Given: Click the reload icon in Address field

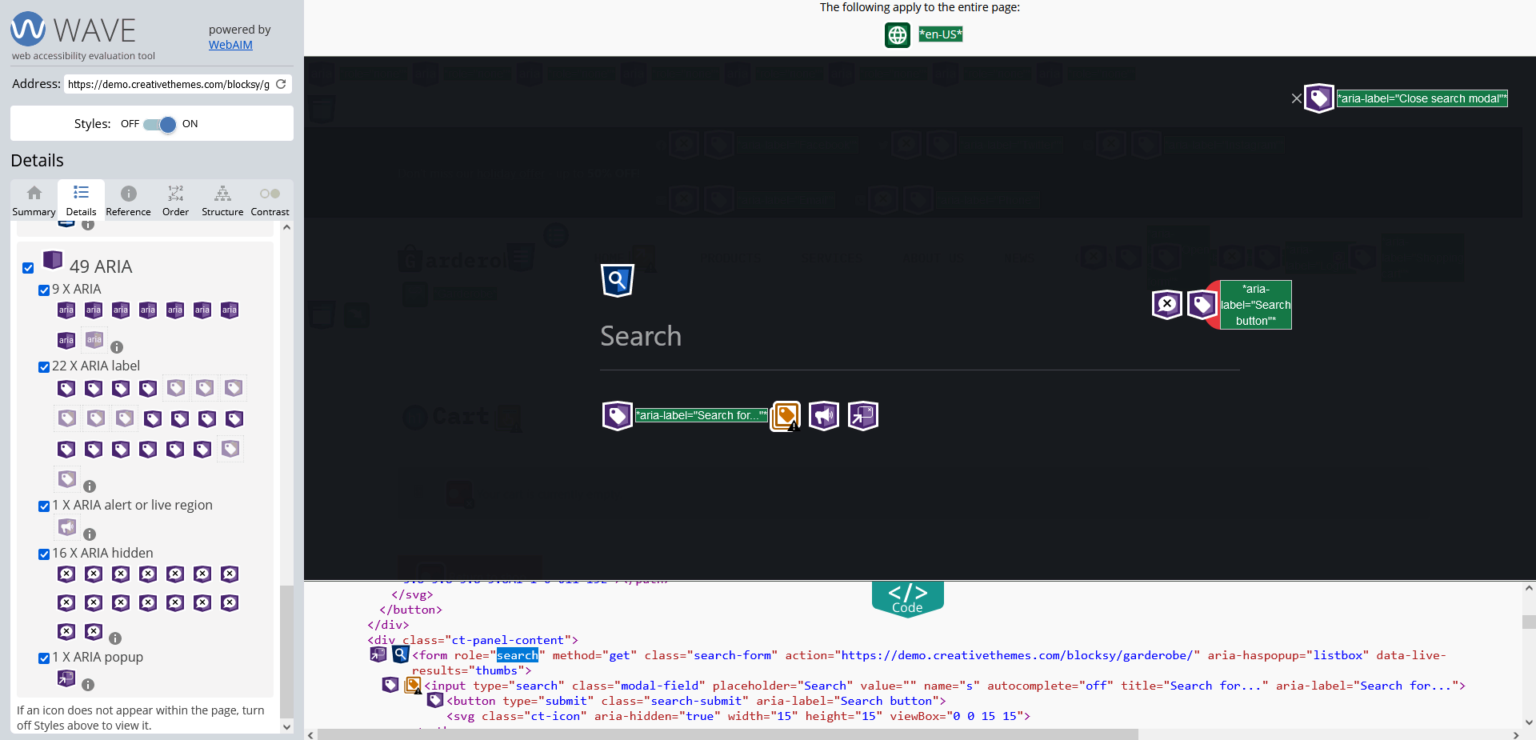Looking at the screenshot, I should [281, 85].
